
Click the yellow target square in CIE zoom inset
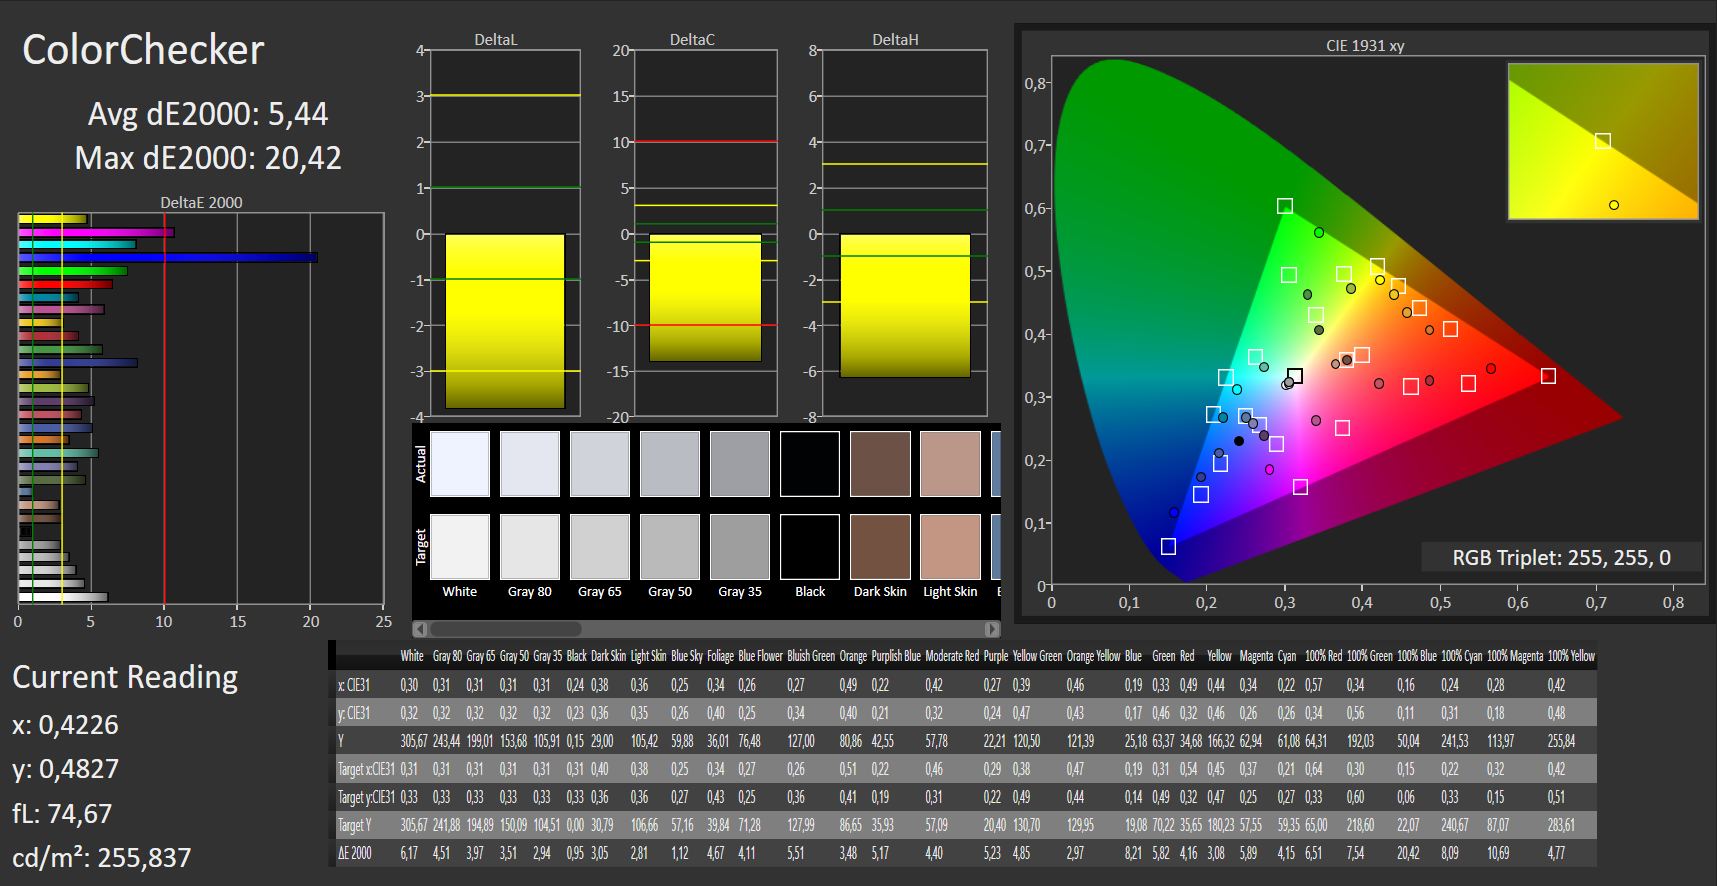tap(1603, 141)
